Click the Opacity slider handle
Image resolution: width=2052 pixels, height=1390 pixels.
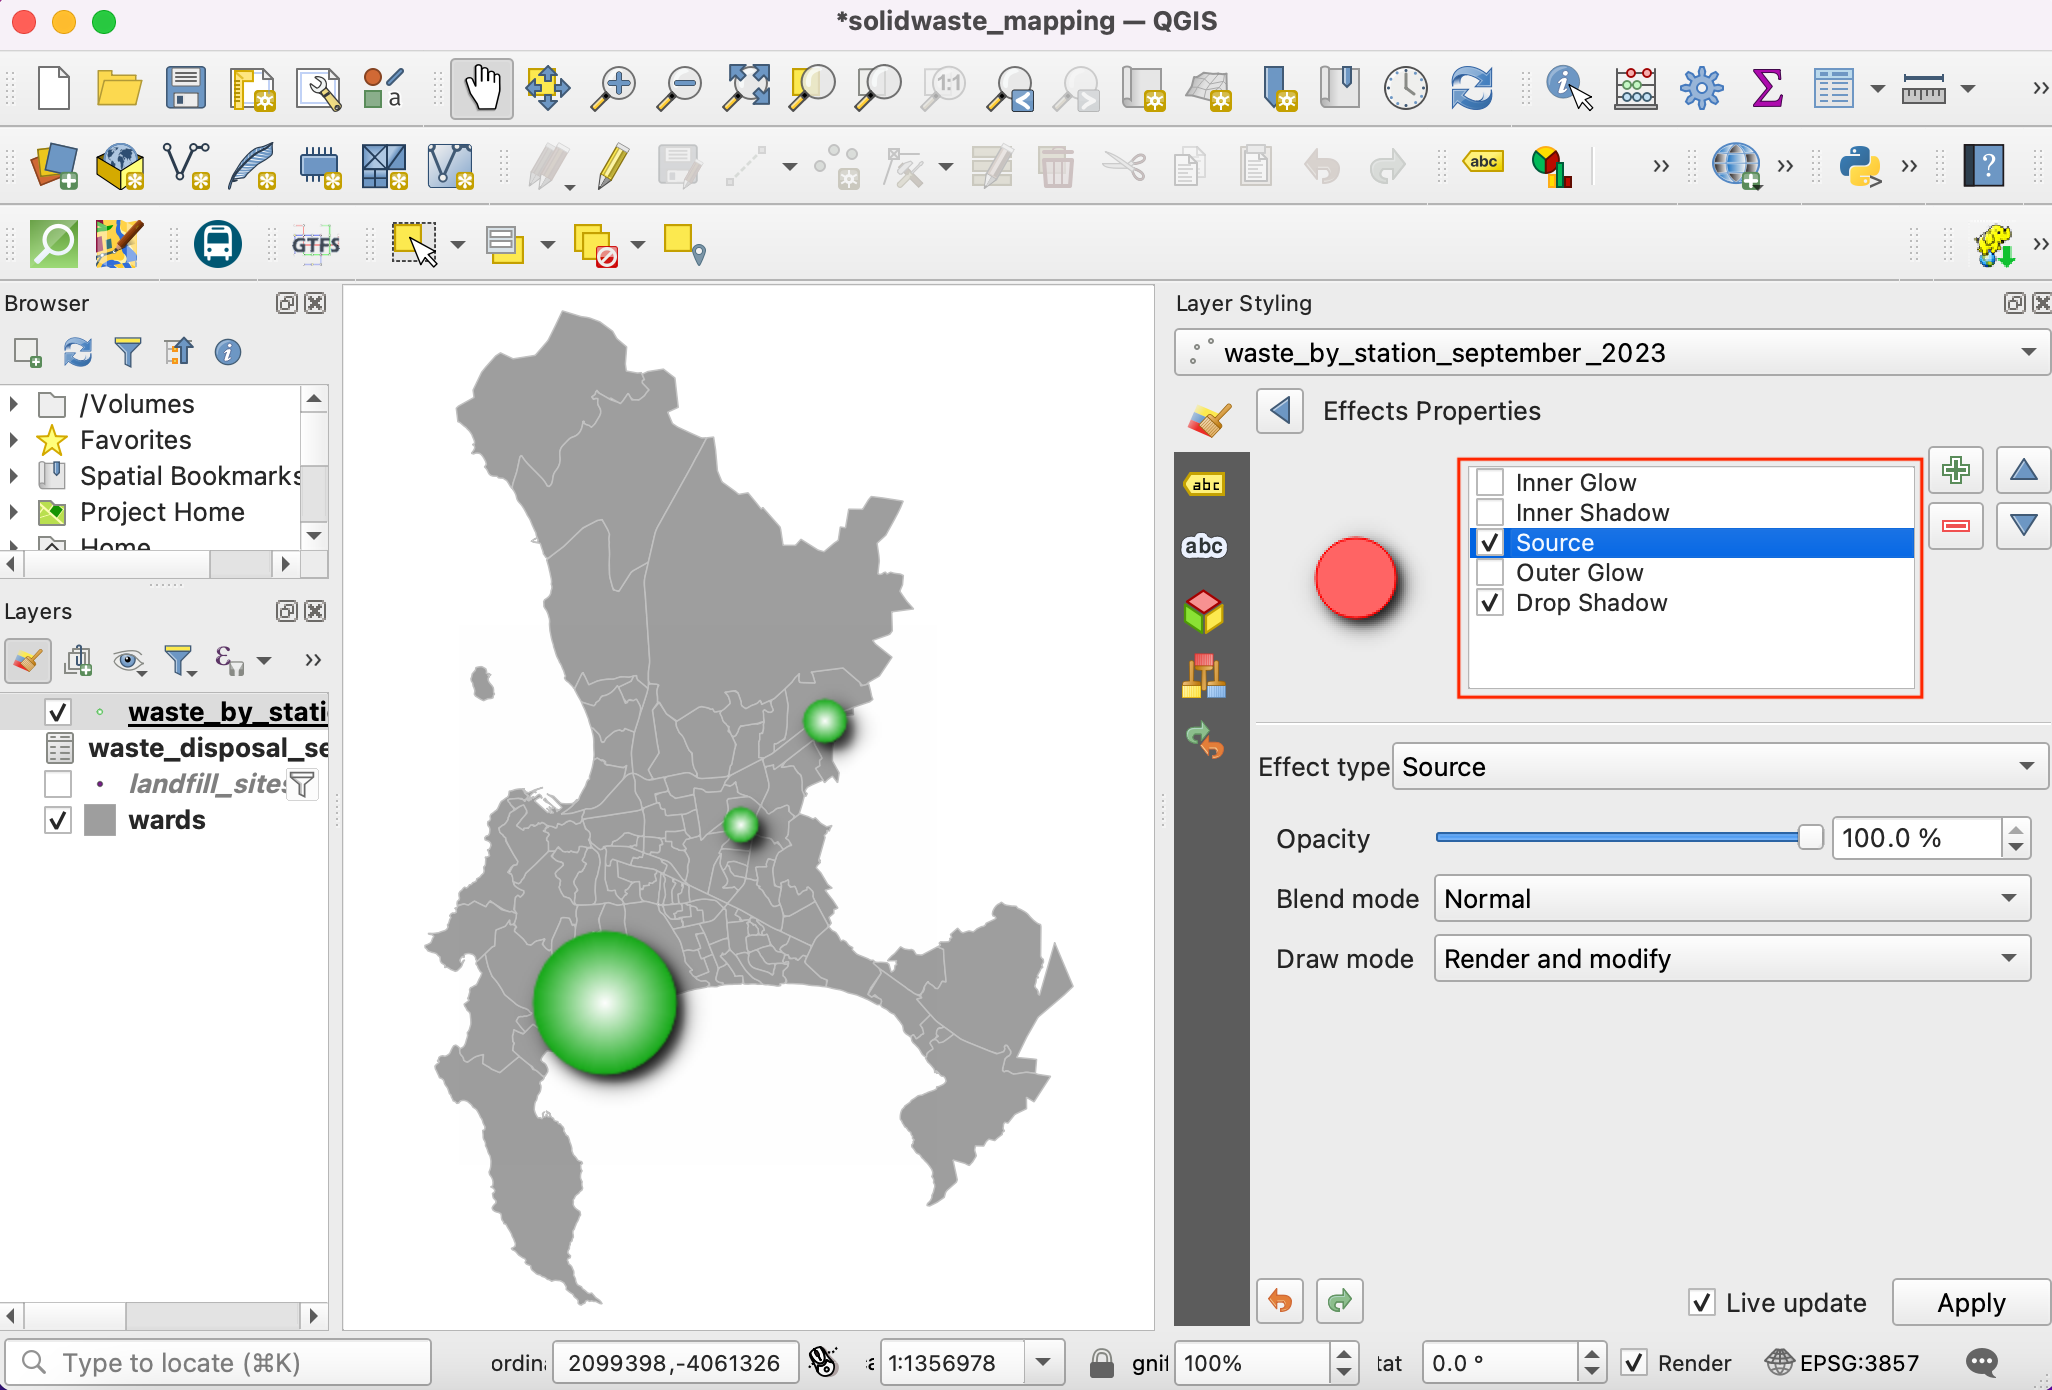coord(1810,838)
